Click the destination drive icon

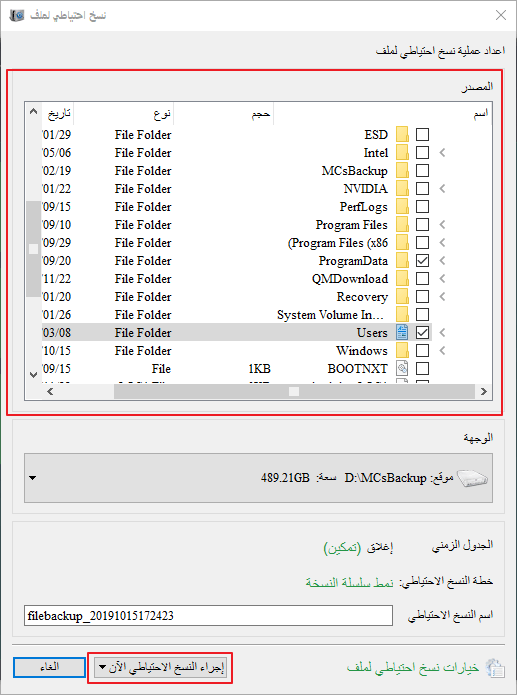472,478
